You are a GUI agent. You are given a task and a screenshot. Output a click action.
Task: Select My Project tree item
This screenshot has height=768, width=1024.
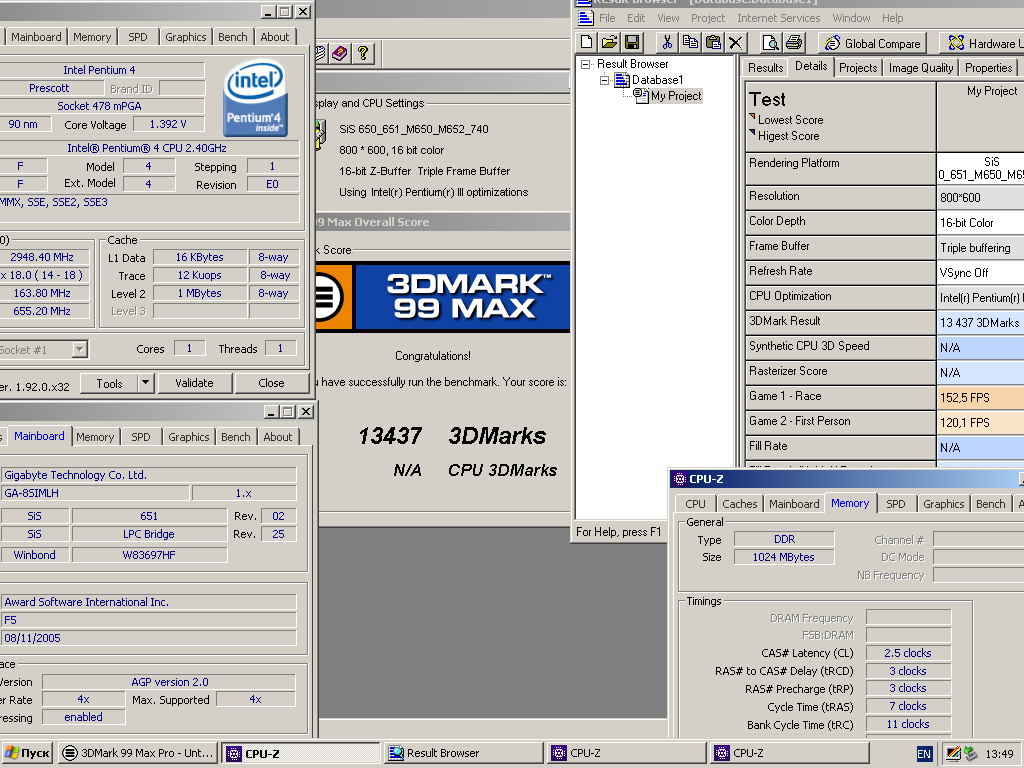pyautogui.click(x=676, y=96)
